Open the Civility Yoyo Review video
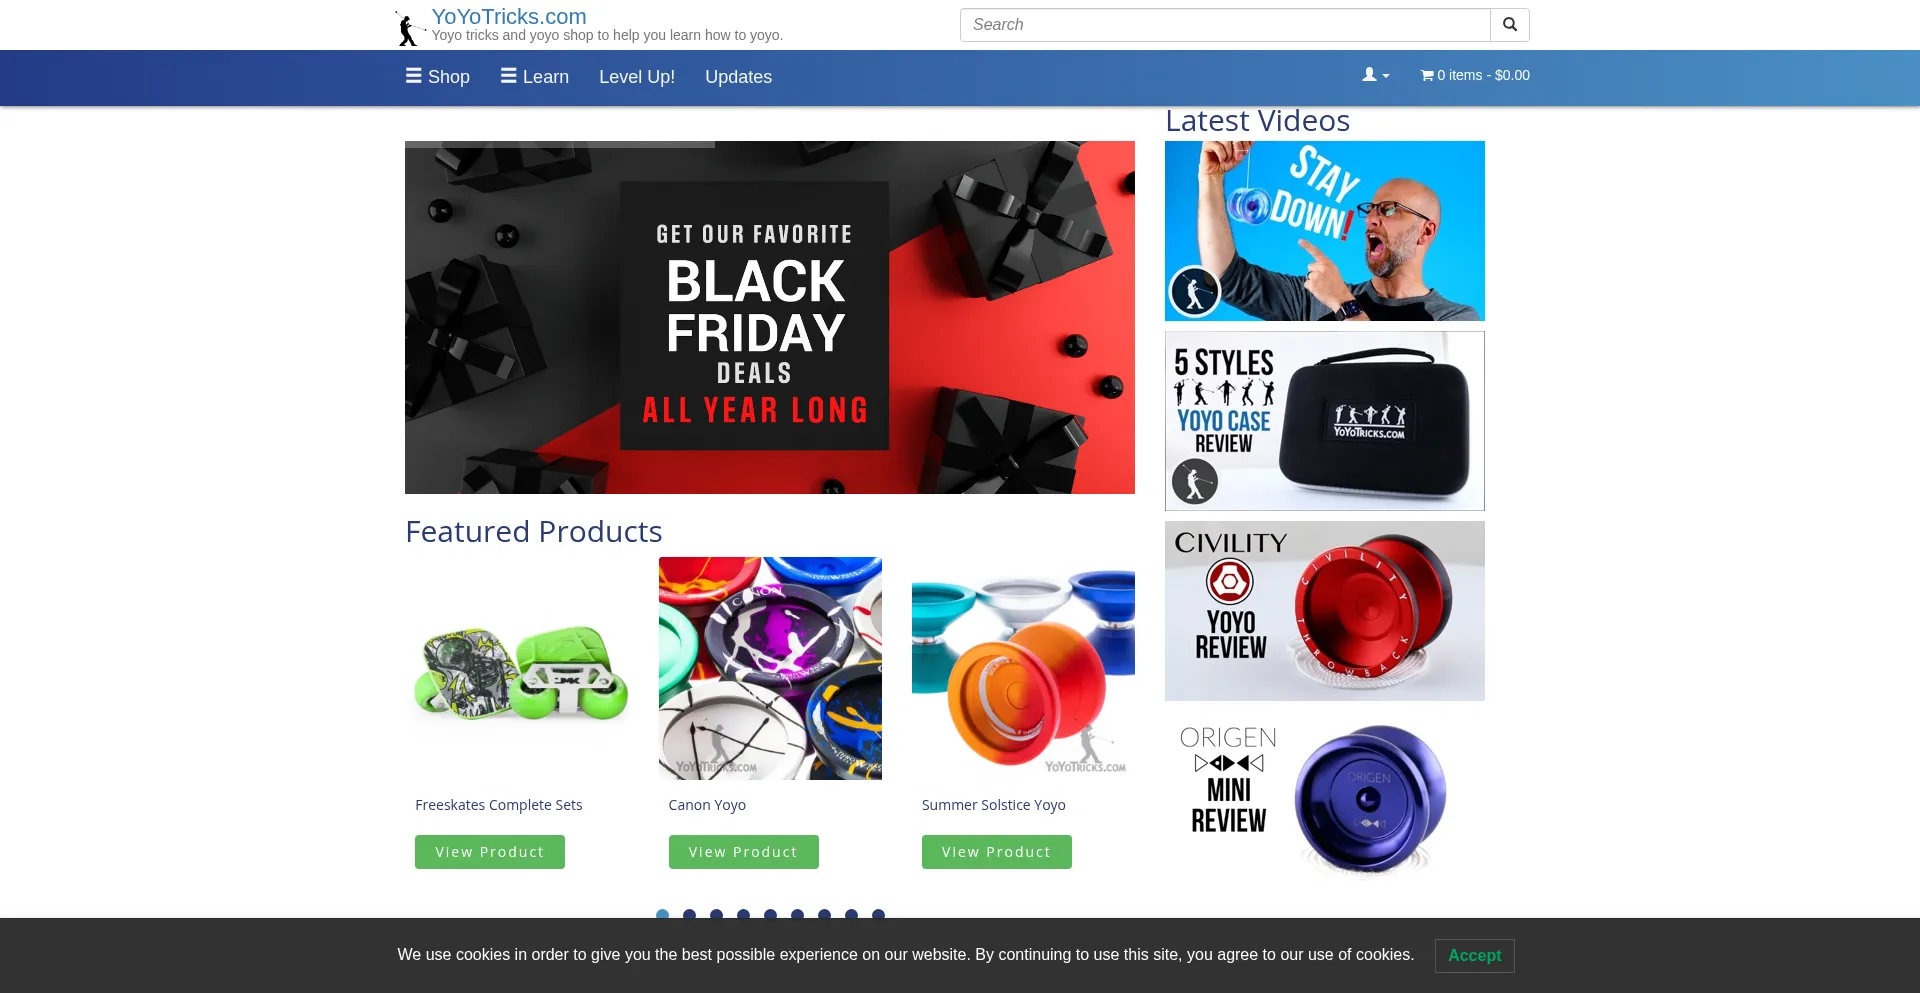This screenshot has width=1920, height=993. (x=1325, y=611)
